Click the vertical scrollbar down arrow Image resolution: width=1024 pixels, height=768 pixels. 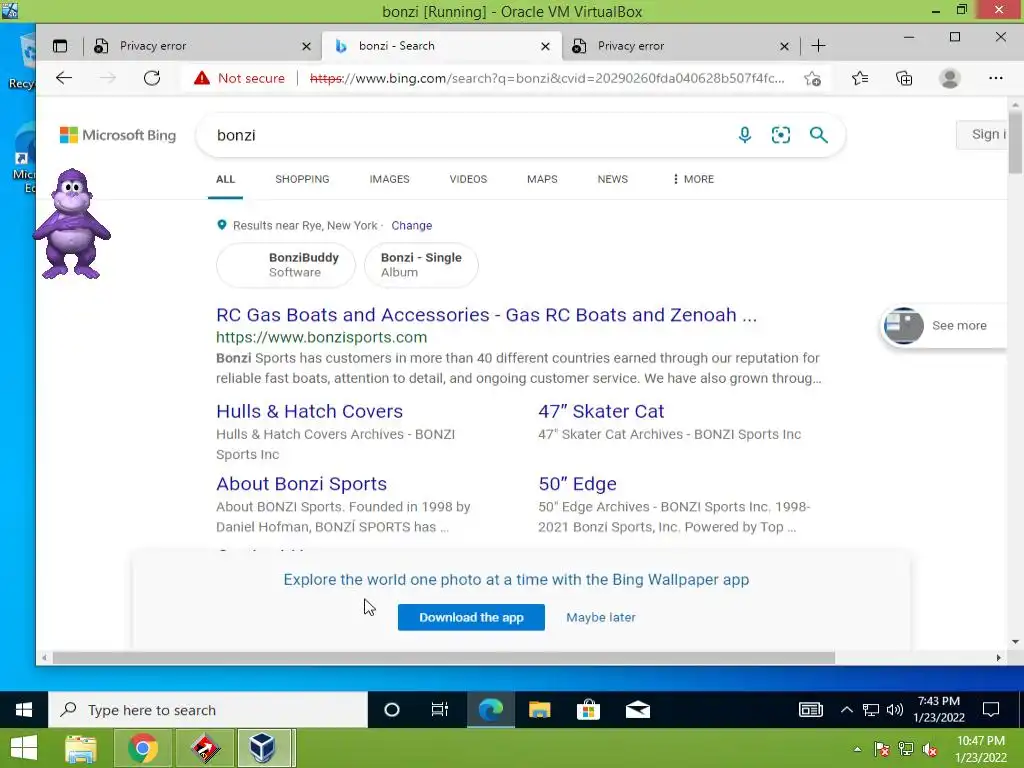tap(1015, 641)
